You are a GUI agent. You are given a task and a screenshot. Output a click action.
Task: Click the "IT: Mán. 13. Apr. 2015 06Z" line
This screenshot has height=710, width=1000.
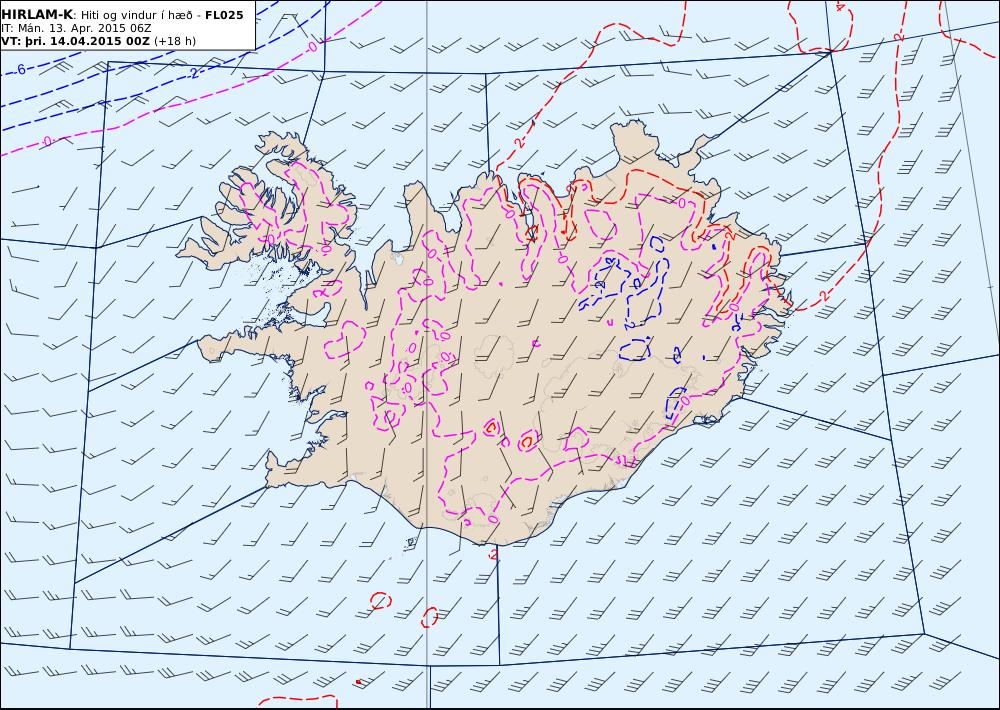(76, 28)
